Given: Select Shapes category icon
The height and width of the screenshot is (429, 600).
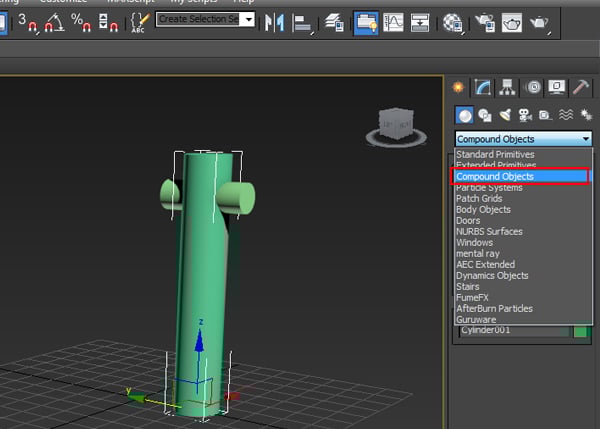Looking at the screenshot, I should click(485, 115).
